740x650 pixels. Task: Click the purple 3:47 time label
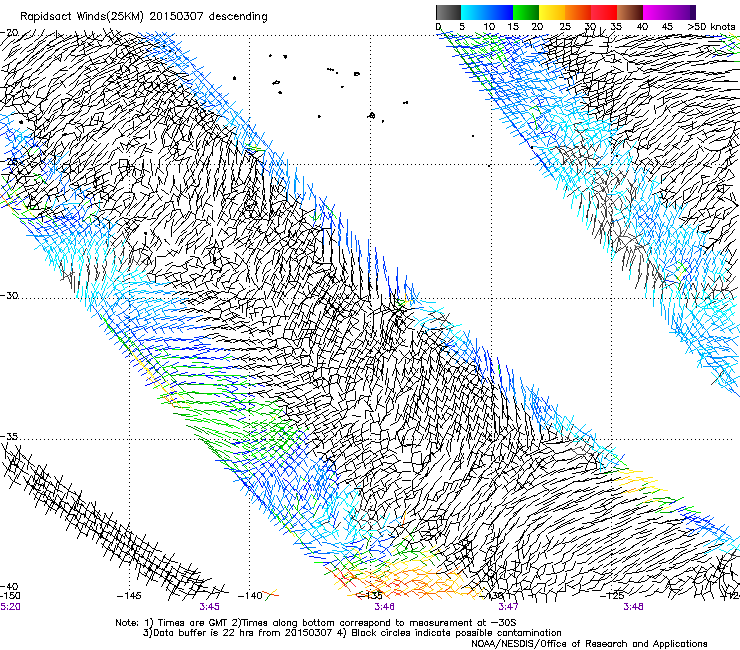point(508,606)
